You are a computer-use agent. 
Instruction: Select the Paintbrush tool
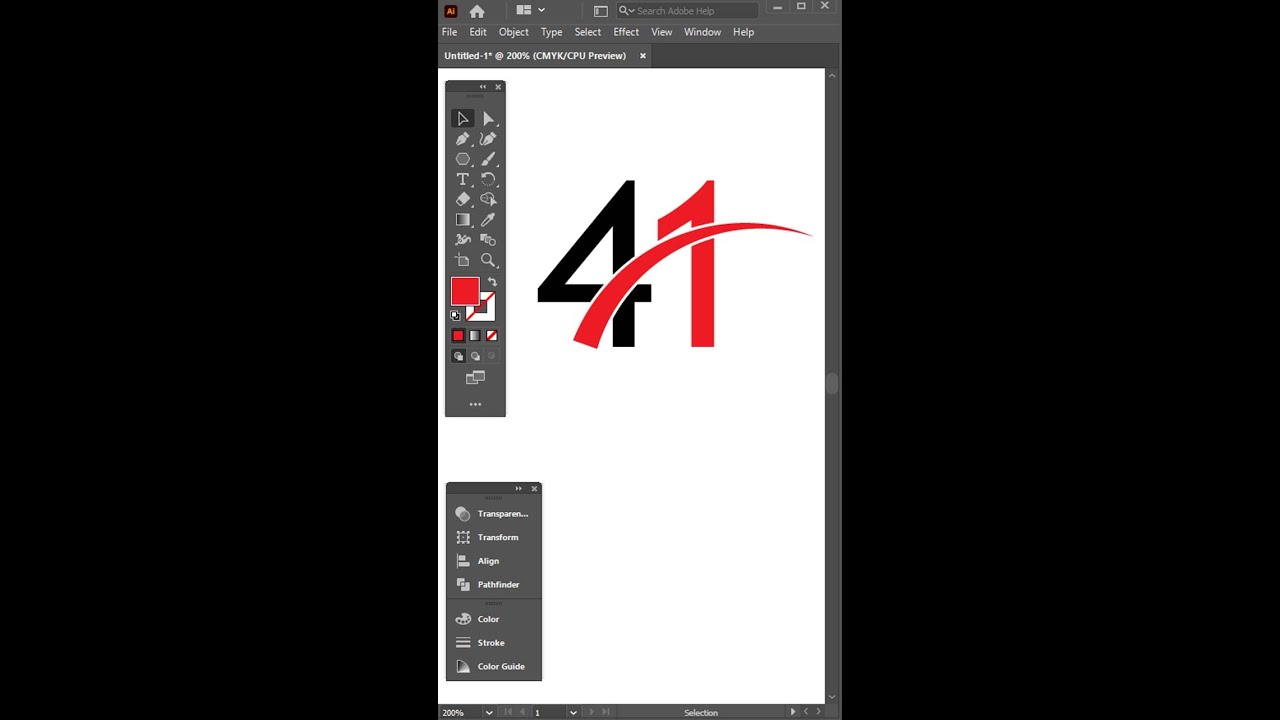point(488,159)
